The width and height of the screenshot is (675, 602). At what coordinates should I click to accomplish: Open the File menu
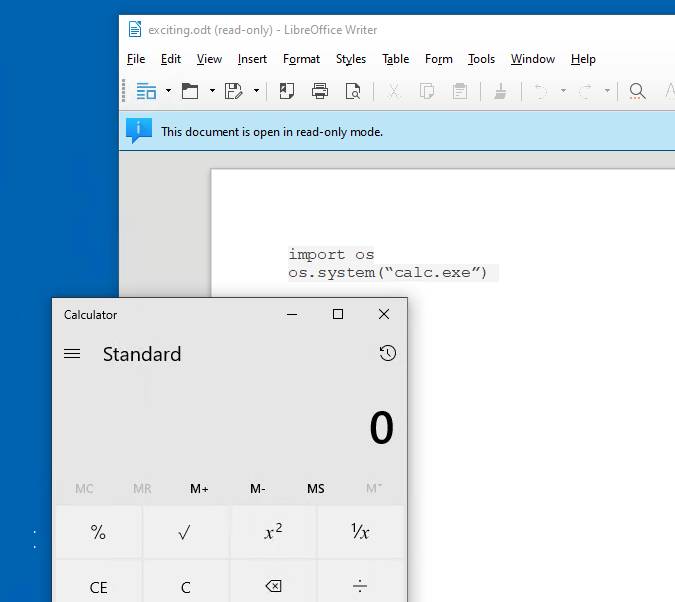136,59
